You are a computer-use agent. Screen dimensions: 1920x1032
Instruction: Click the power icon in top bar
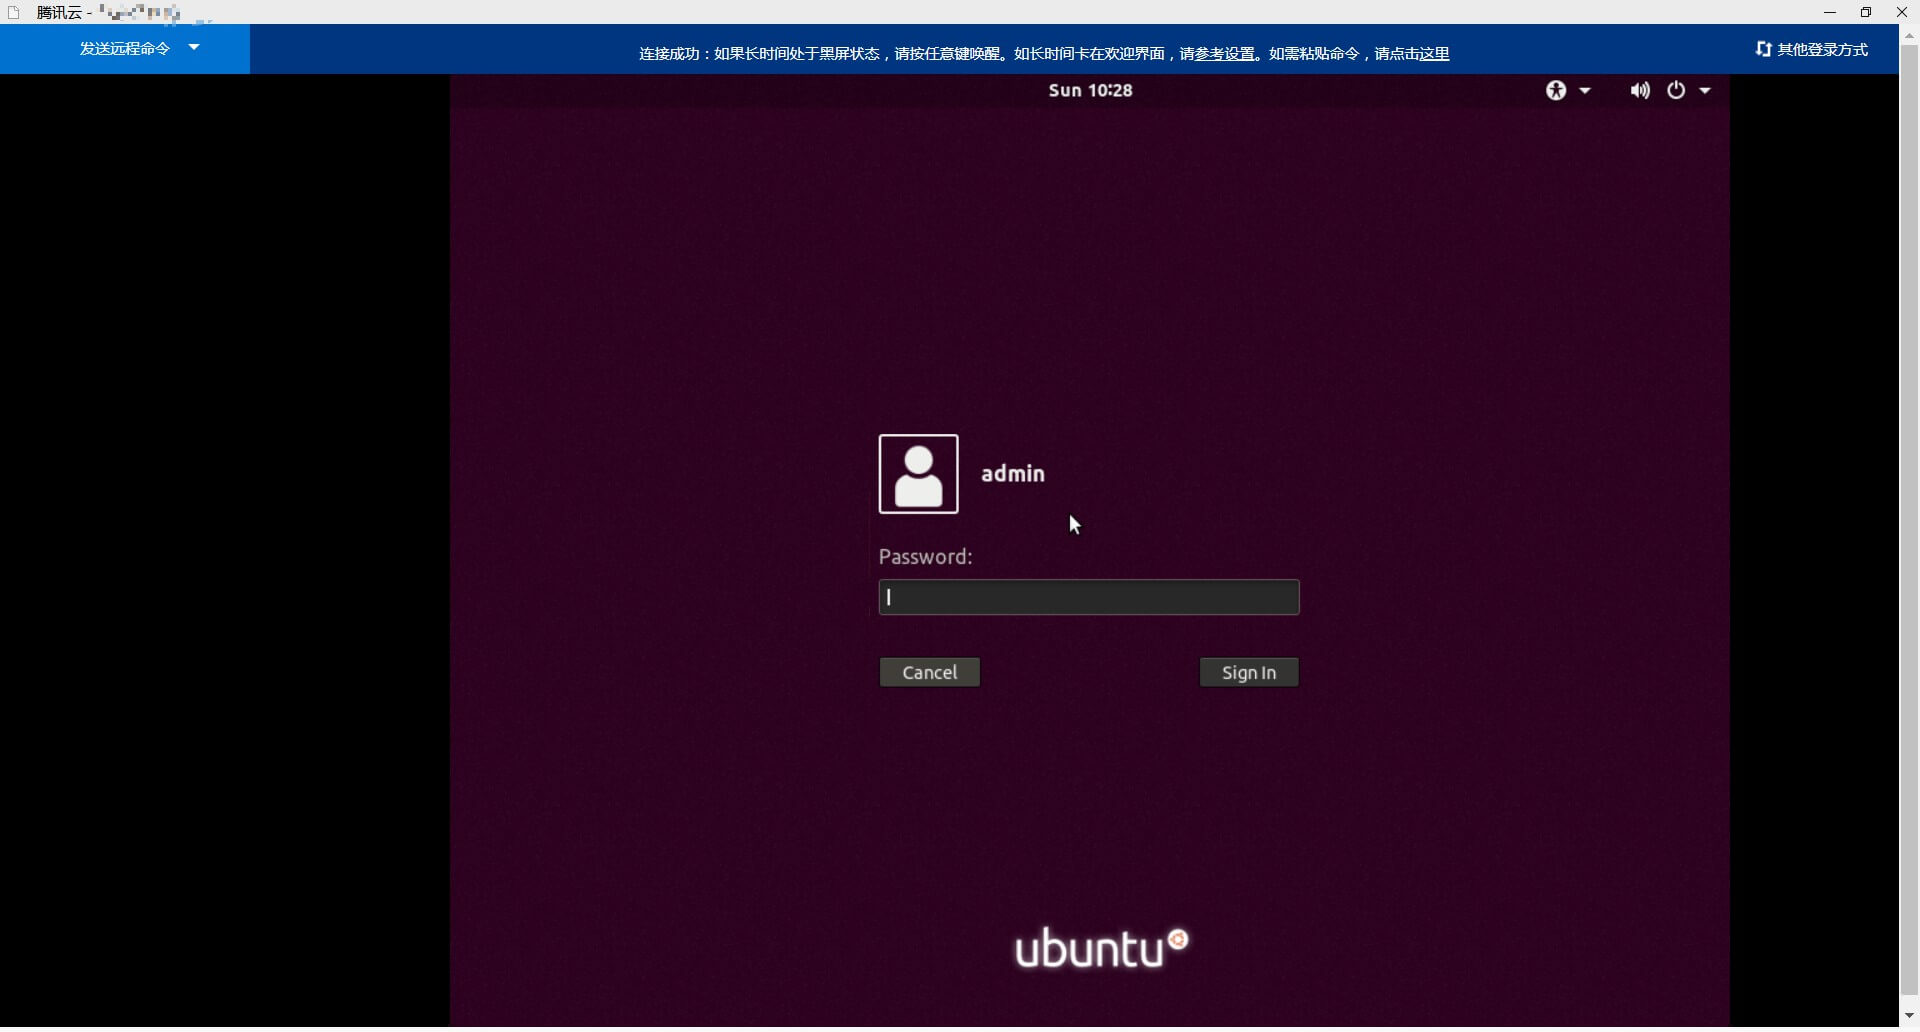[x=1676, y=90]
